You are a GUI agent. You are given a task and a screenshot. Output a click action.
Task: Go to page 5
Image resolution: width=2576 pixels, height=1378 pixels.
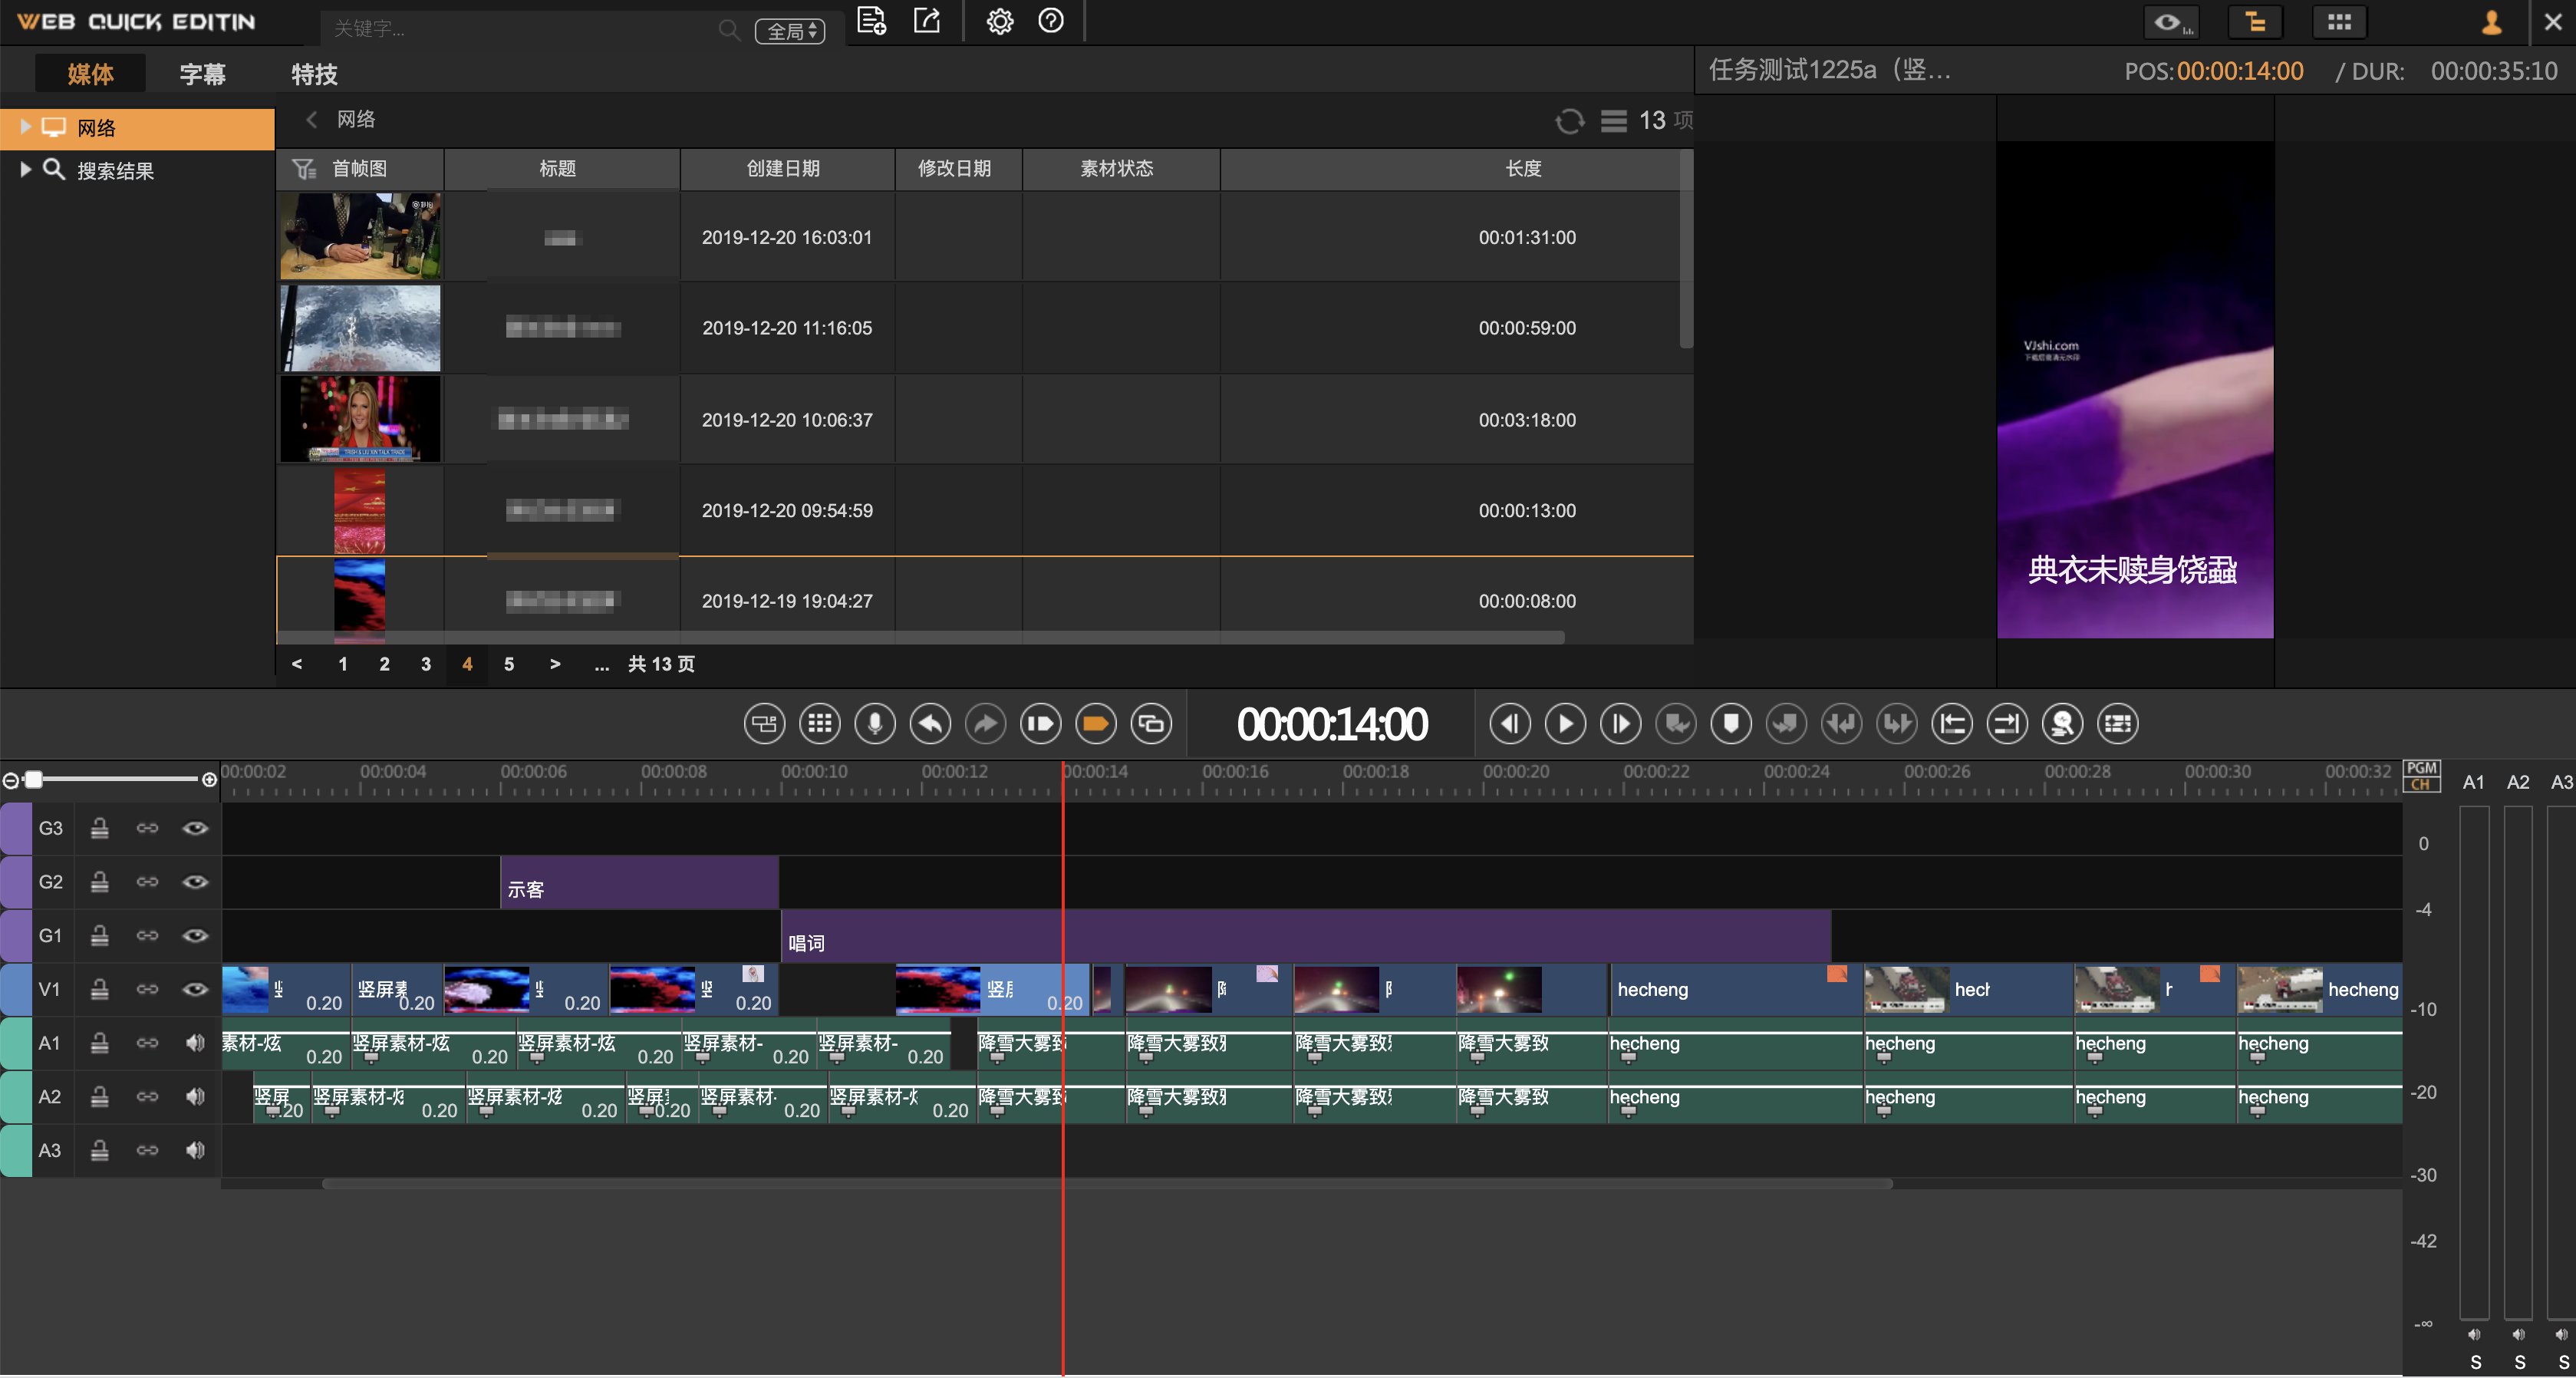tap(509, 664)
